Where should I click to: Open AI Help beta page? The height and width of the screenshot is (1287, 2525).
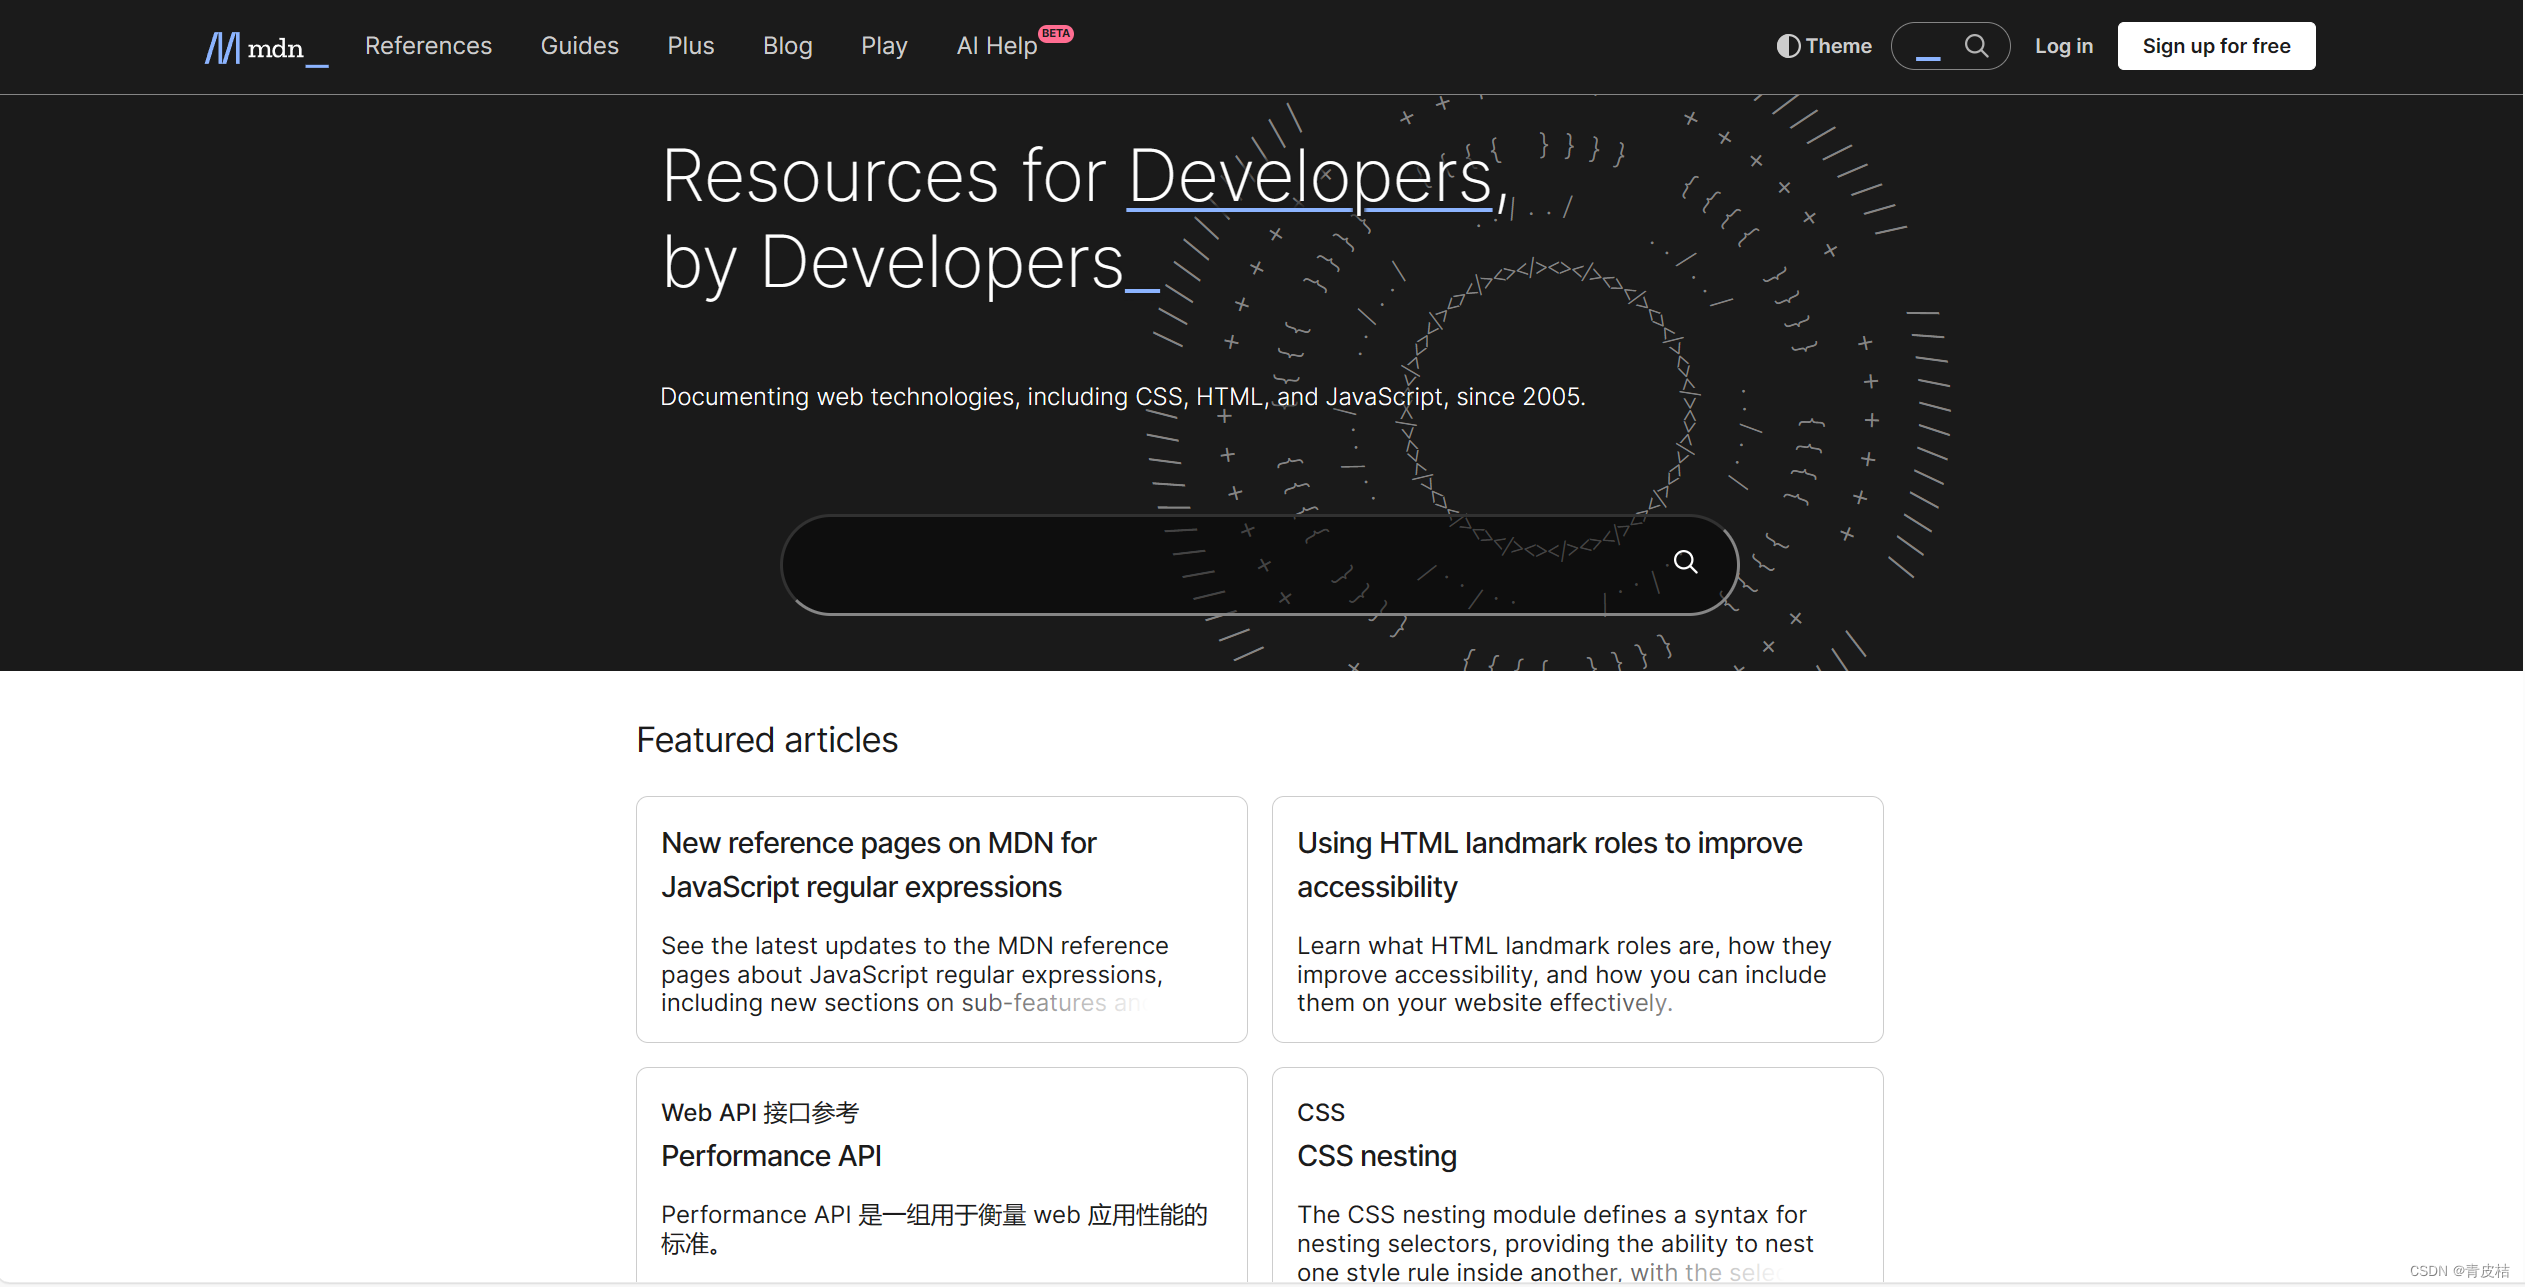click(x=1013, y=44)
